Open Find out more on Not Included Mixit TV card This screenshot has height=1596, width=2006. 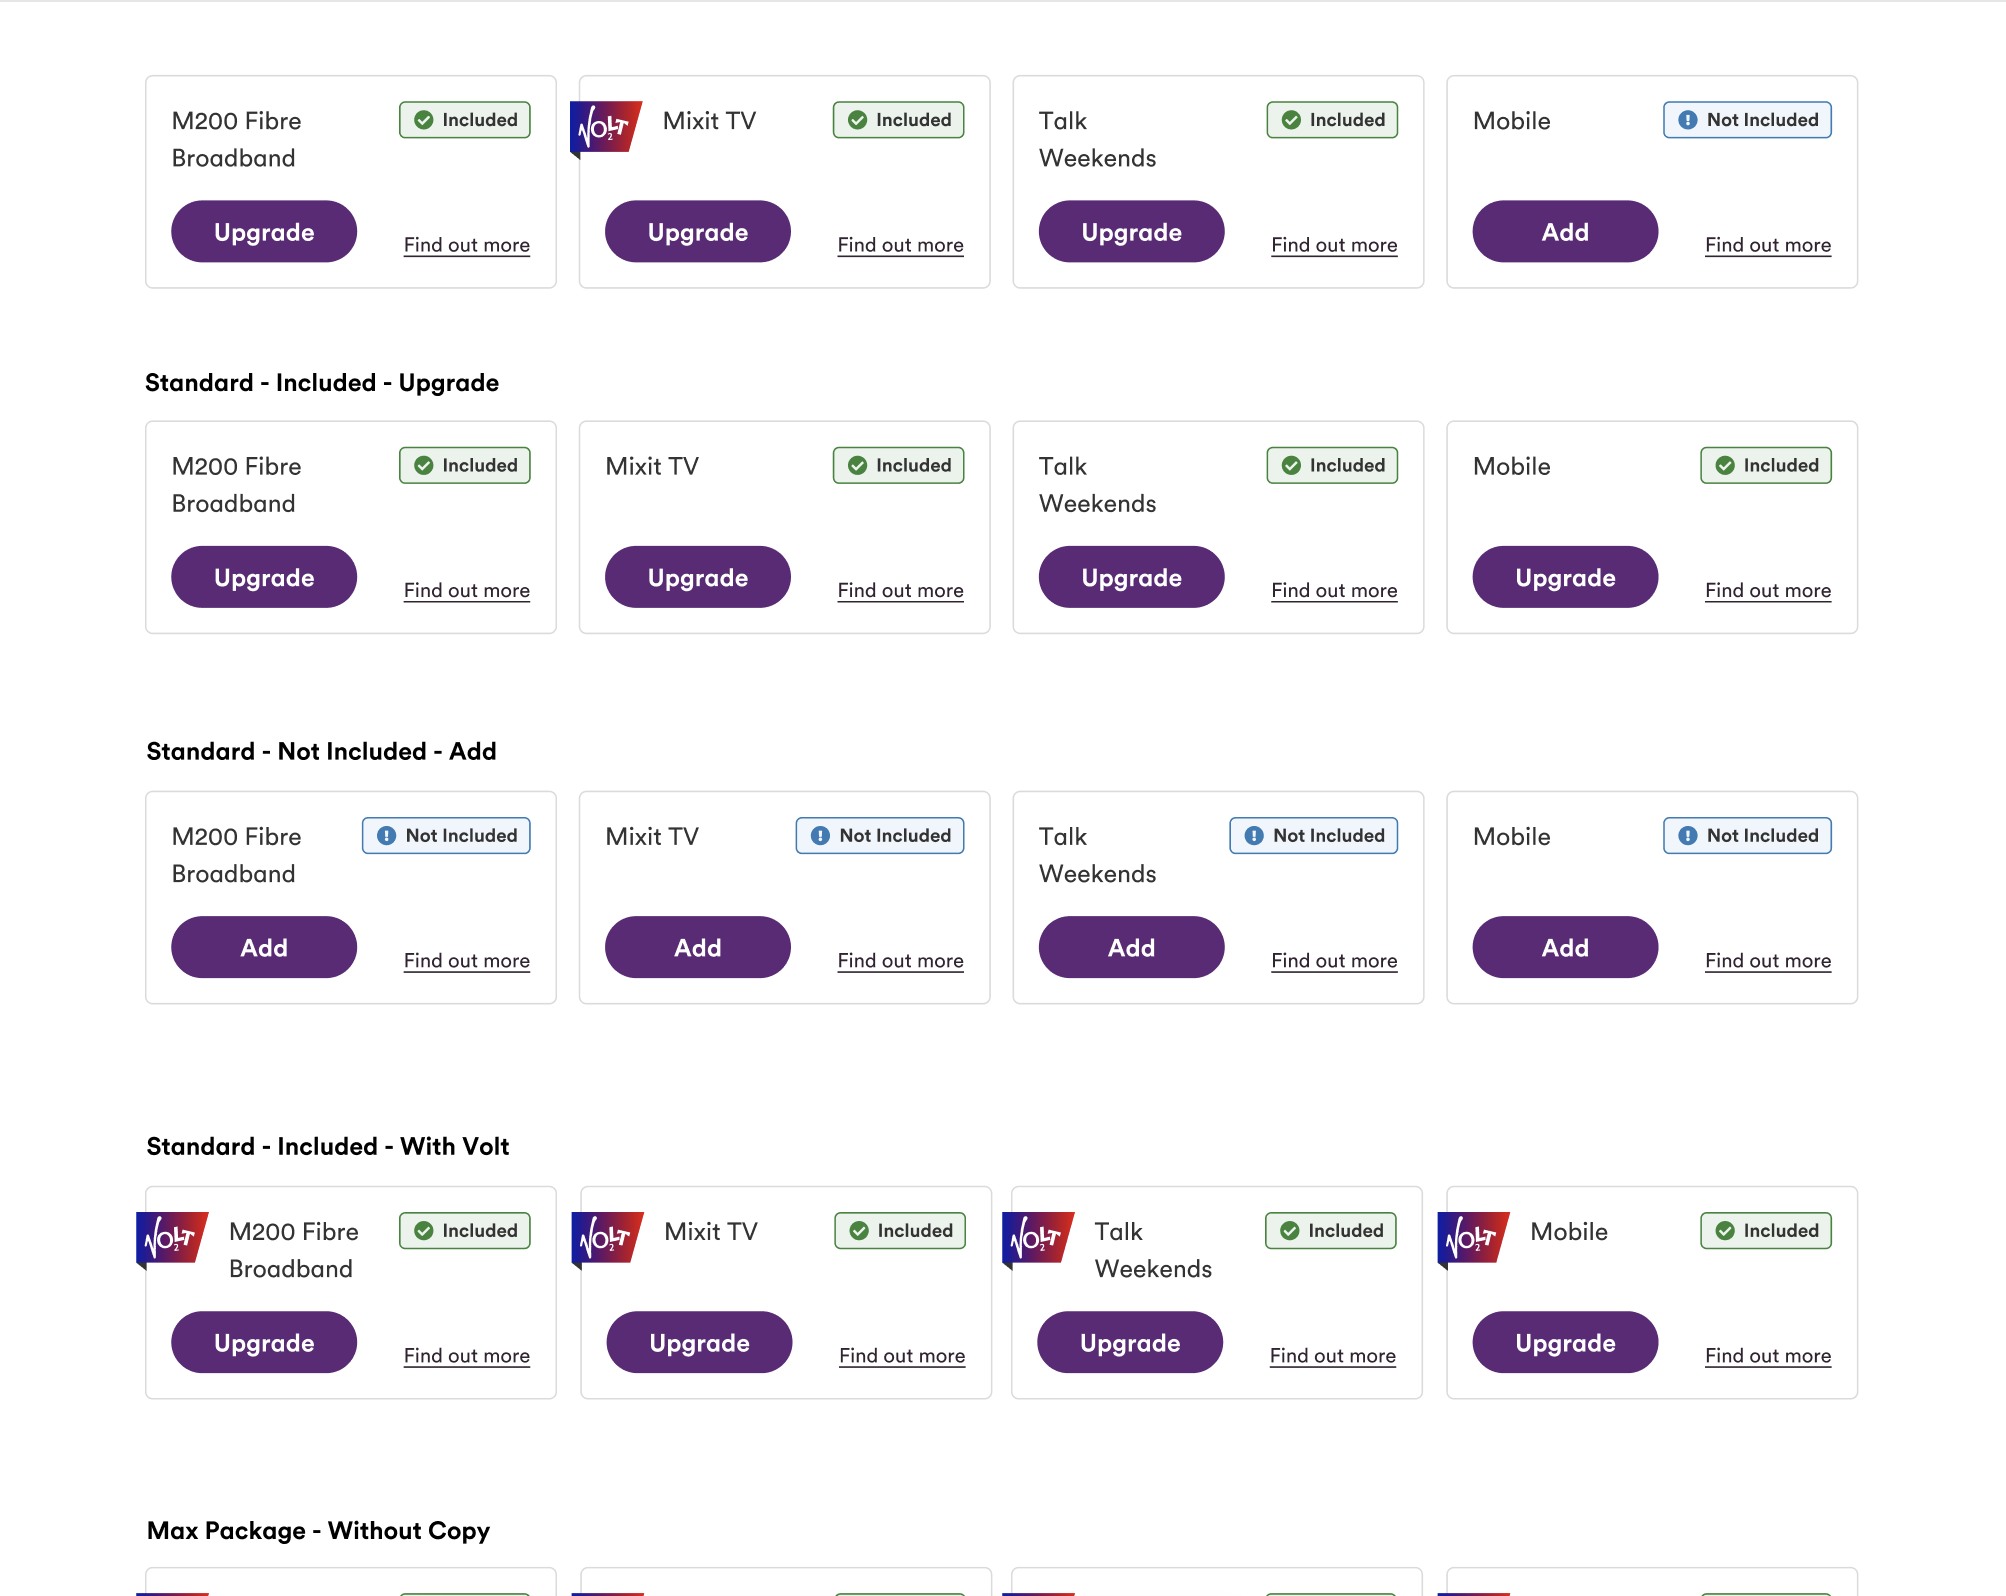coord(900,961)
